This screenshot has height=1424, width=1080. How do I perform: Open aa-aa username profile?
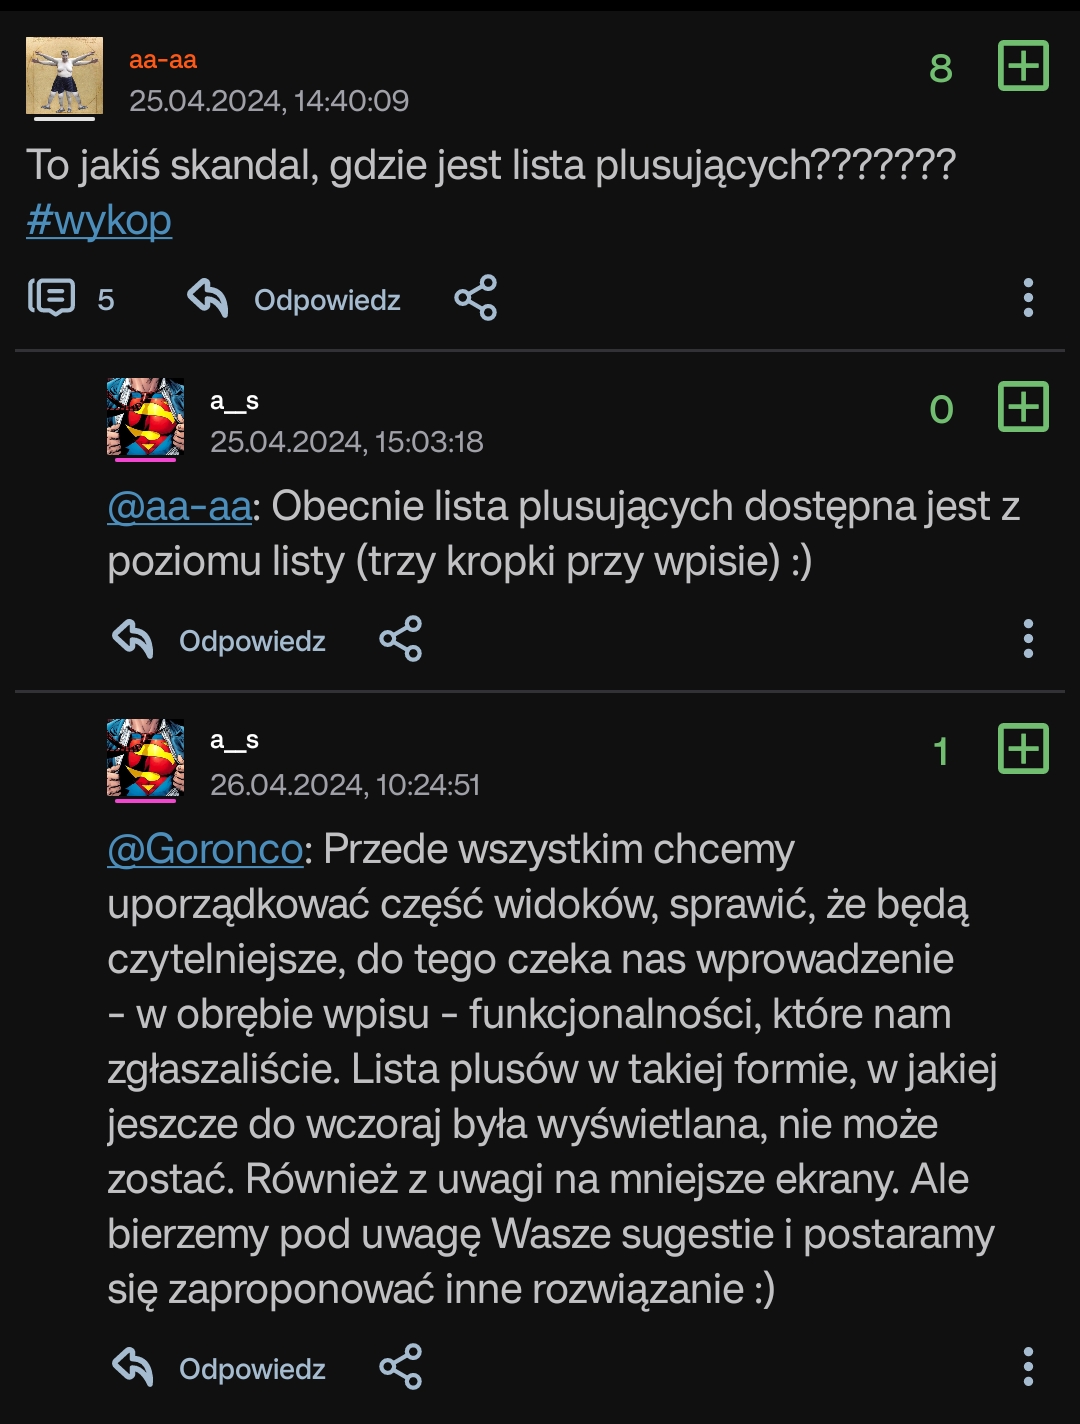[163, 60]
